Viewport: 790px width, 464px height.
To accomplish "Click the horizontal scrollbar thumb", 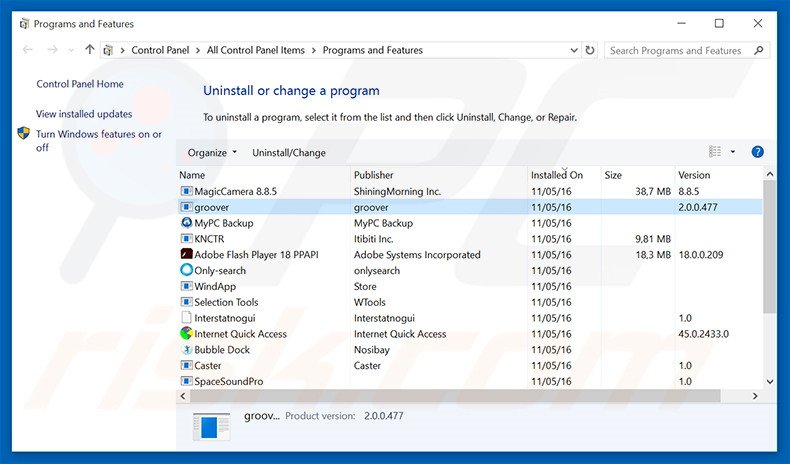I will (x=455, y=396).
